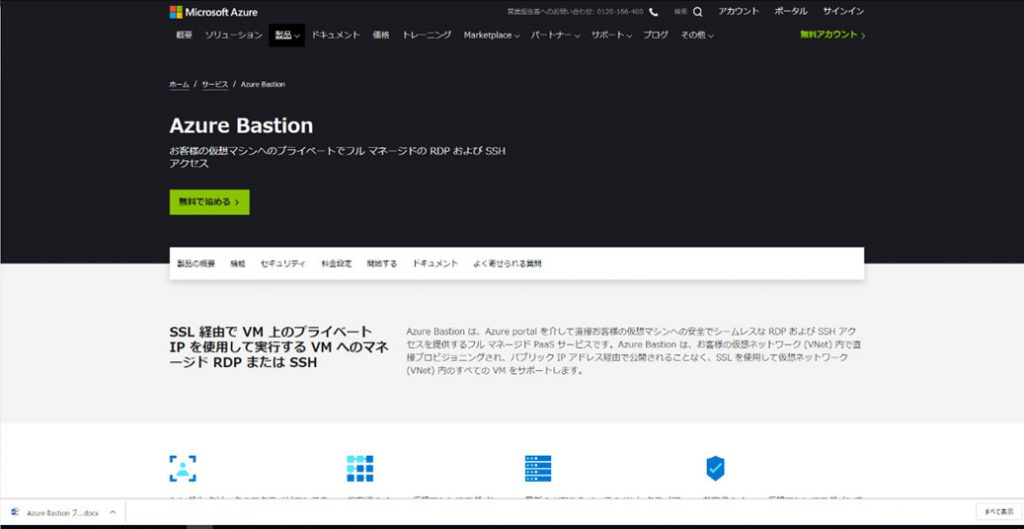
Task: Click the ポータル link
Action: (791, 12)
